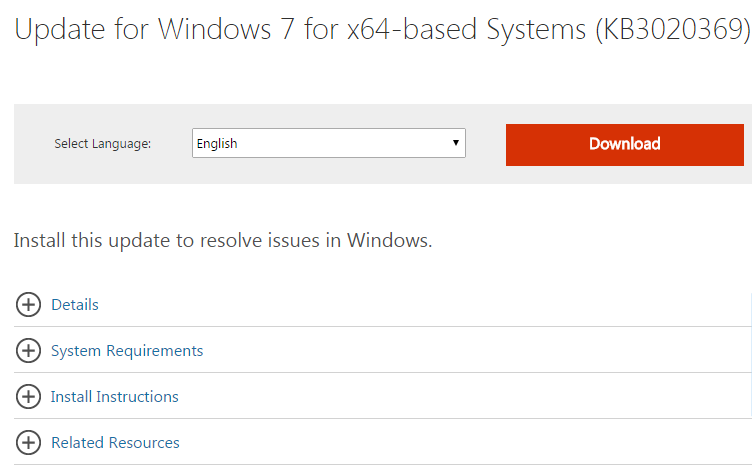Expand System Requirements via its text label
Viewport: 752px width, 470px height.
pos(127,351)
